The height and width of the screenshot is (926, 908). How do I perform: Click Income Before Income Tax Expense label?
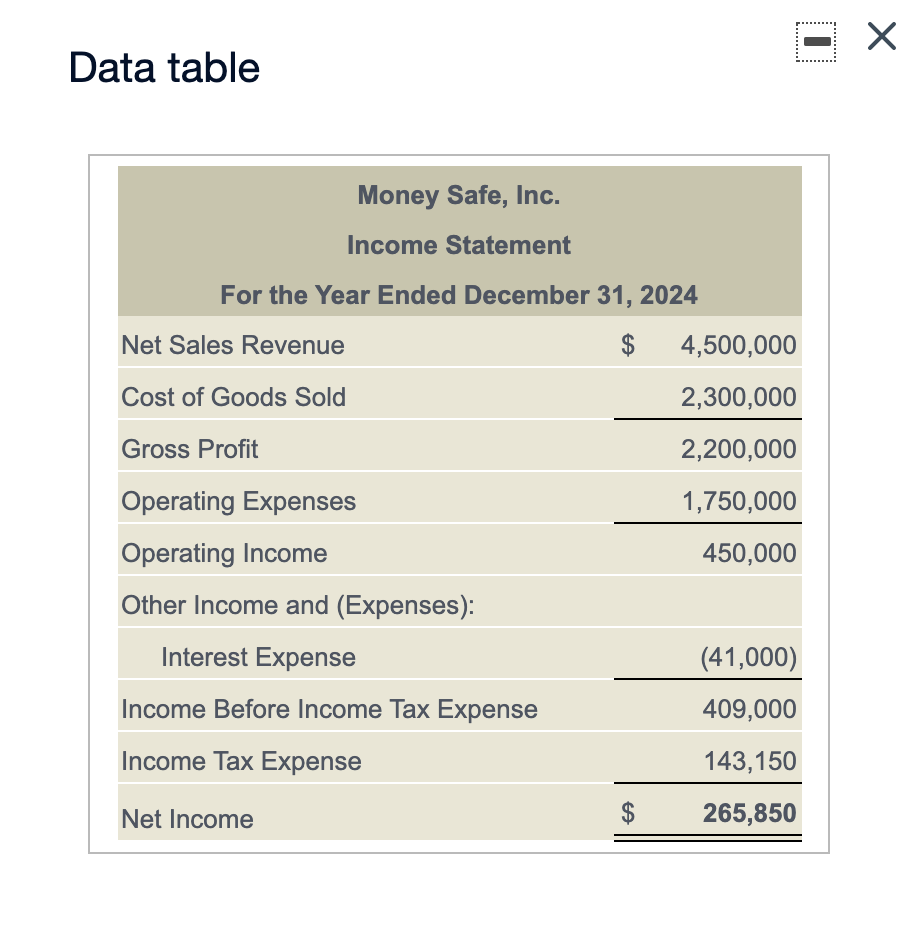pyautogui.click(x=329, y=709)
